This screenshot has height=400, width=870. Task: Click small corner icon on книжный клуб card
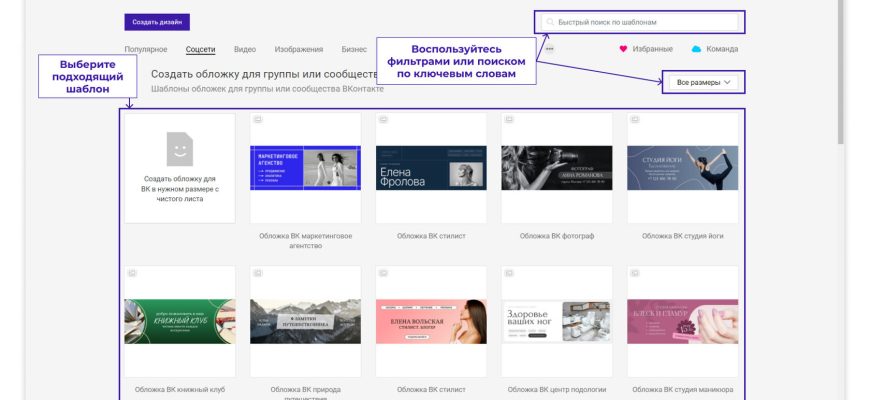coord(131,272)
